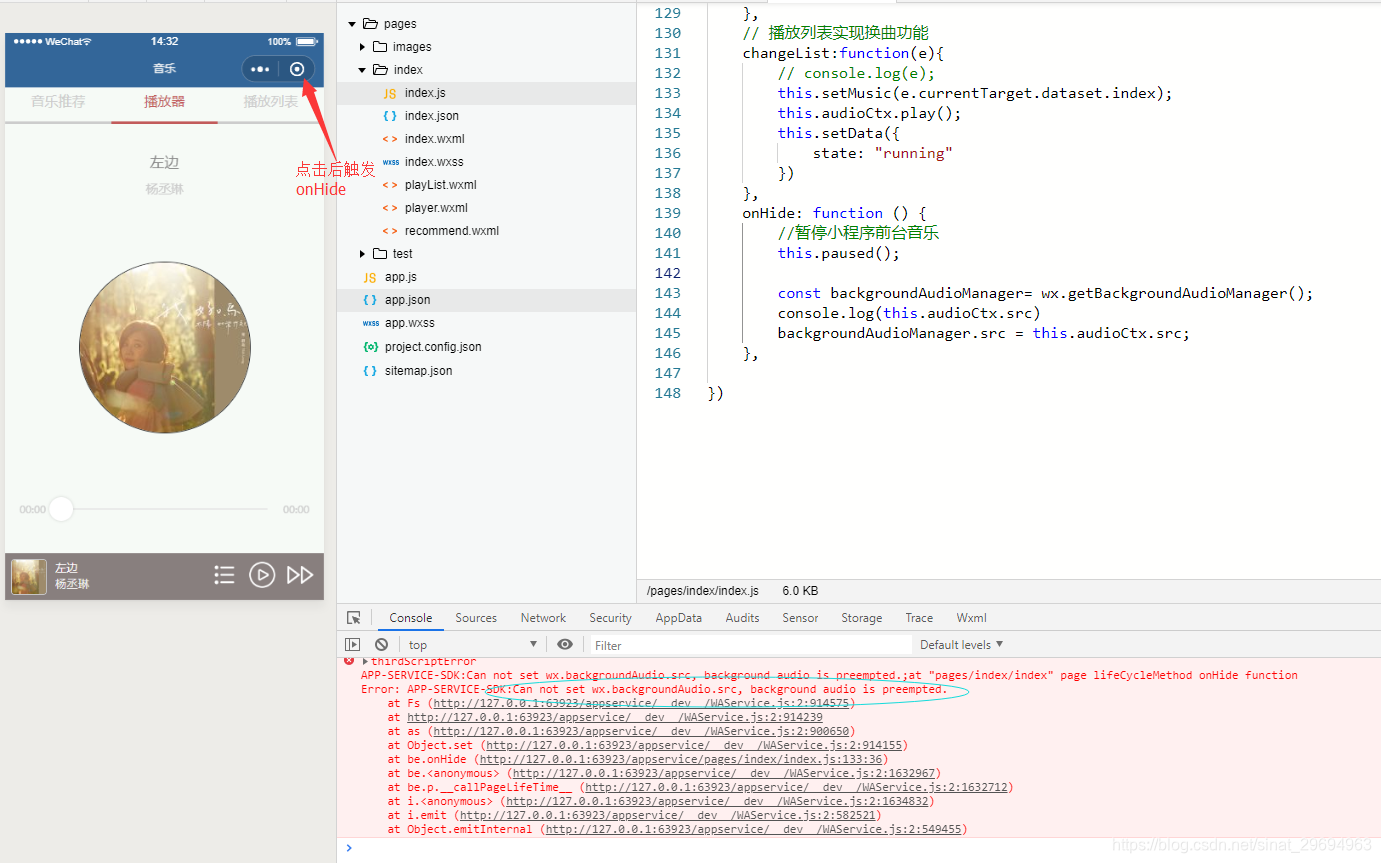Click JS icon of index.js

tap(390, 93)
